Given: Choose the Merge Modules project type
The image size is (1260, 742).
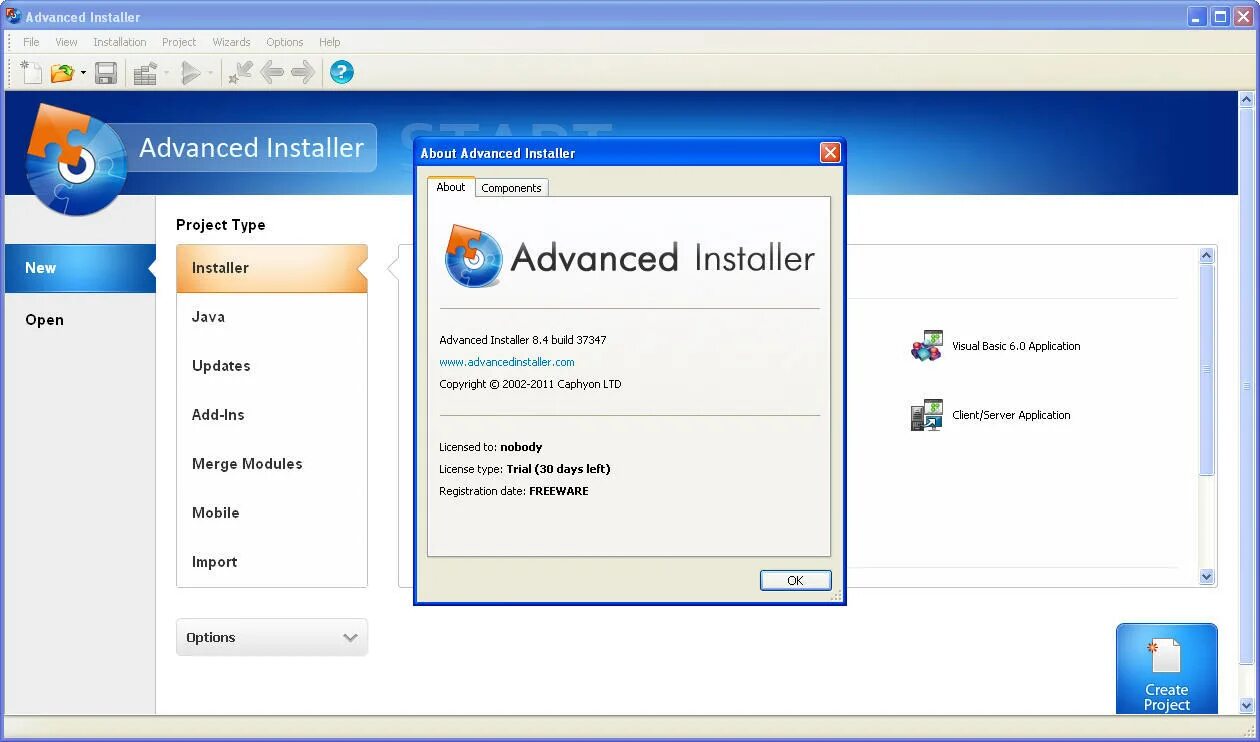Looking at the screenshot, I should point(271,464).
